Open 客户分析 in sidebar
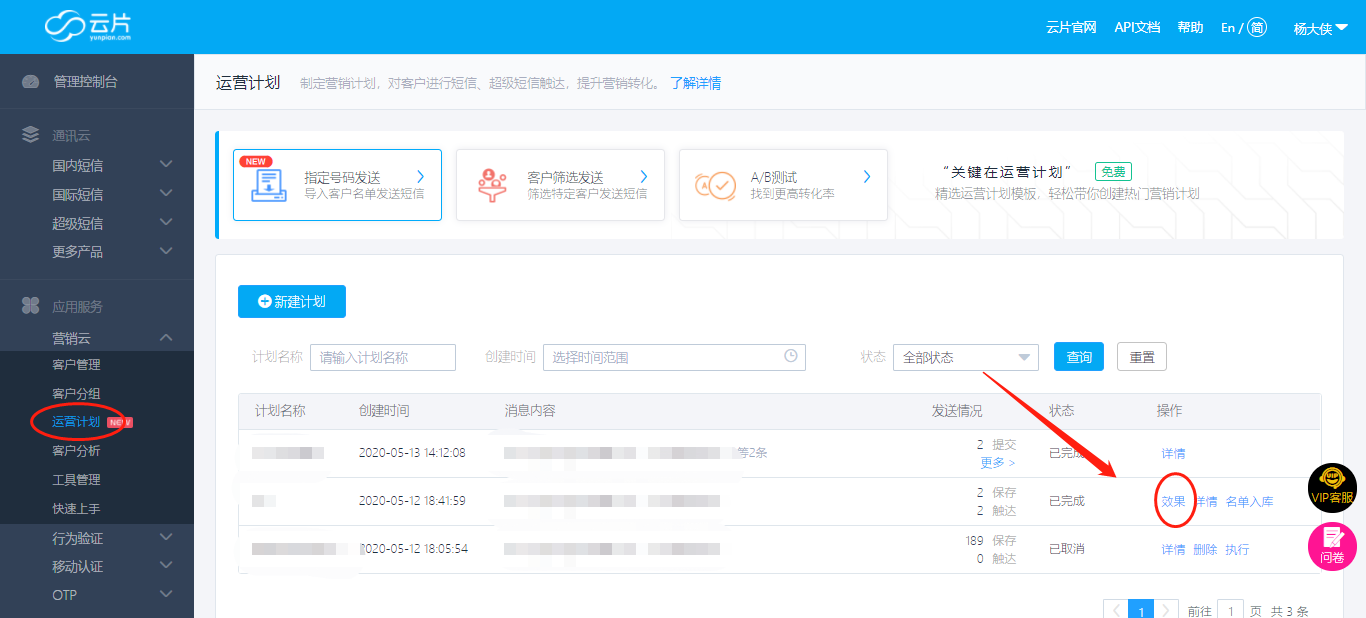Viewport: 1366px width, 618px height. click(76, 451)
